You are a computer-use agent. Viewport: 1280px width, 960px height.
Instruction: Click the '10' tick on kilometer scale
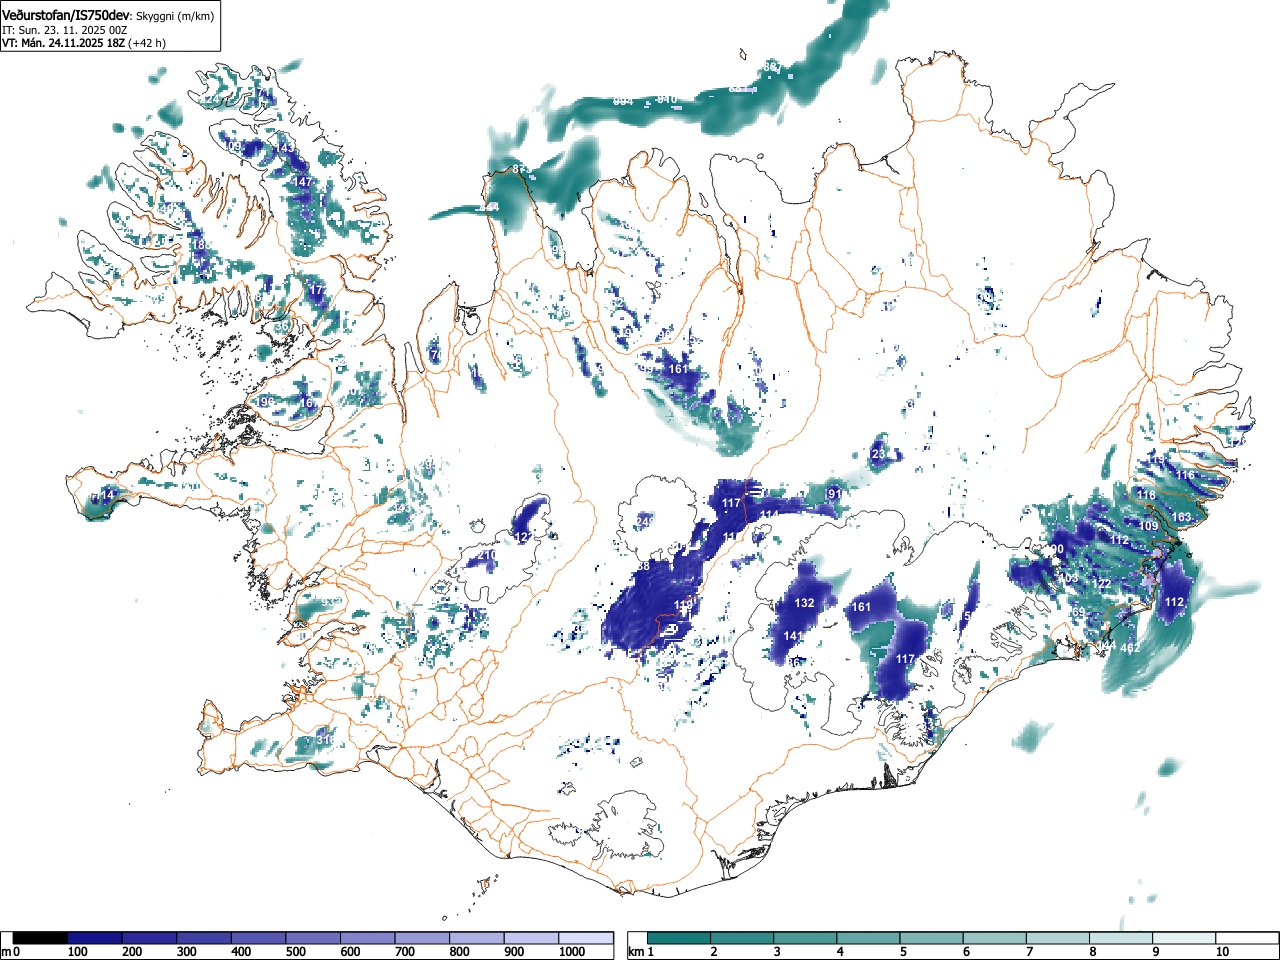point(1221,952)
